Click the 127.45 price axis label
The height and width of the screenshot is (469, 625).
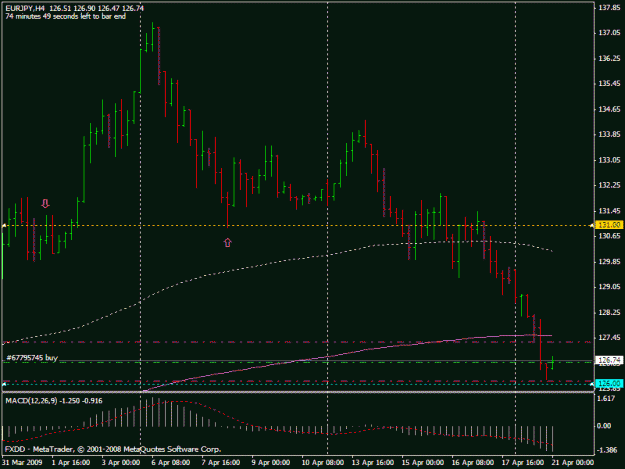[609, 338]
